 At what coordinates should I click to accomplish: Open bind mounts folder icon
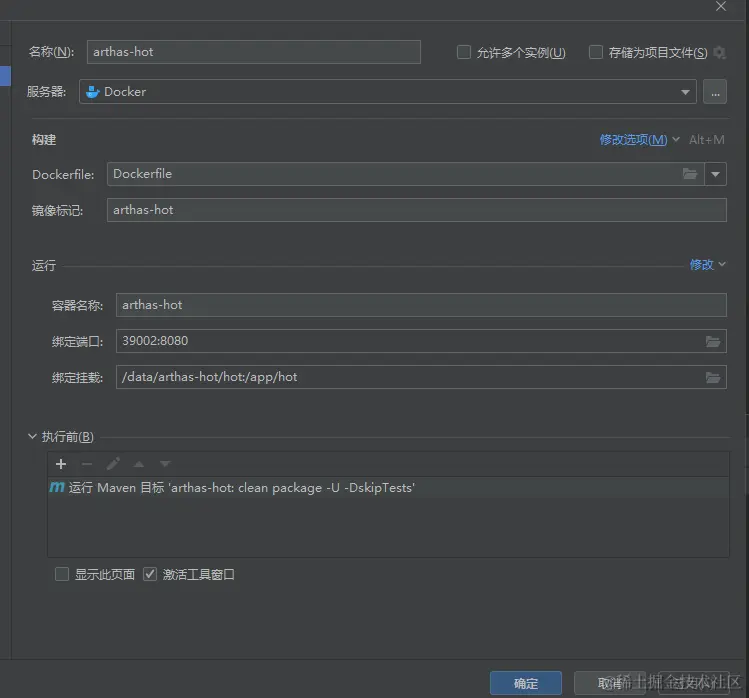point(713,377)
